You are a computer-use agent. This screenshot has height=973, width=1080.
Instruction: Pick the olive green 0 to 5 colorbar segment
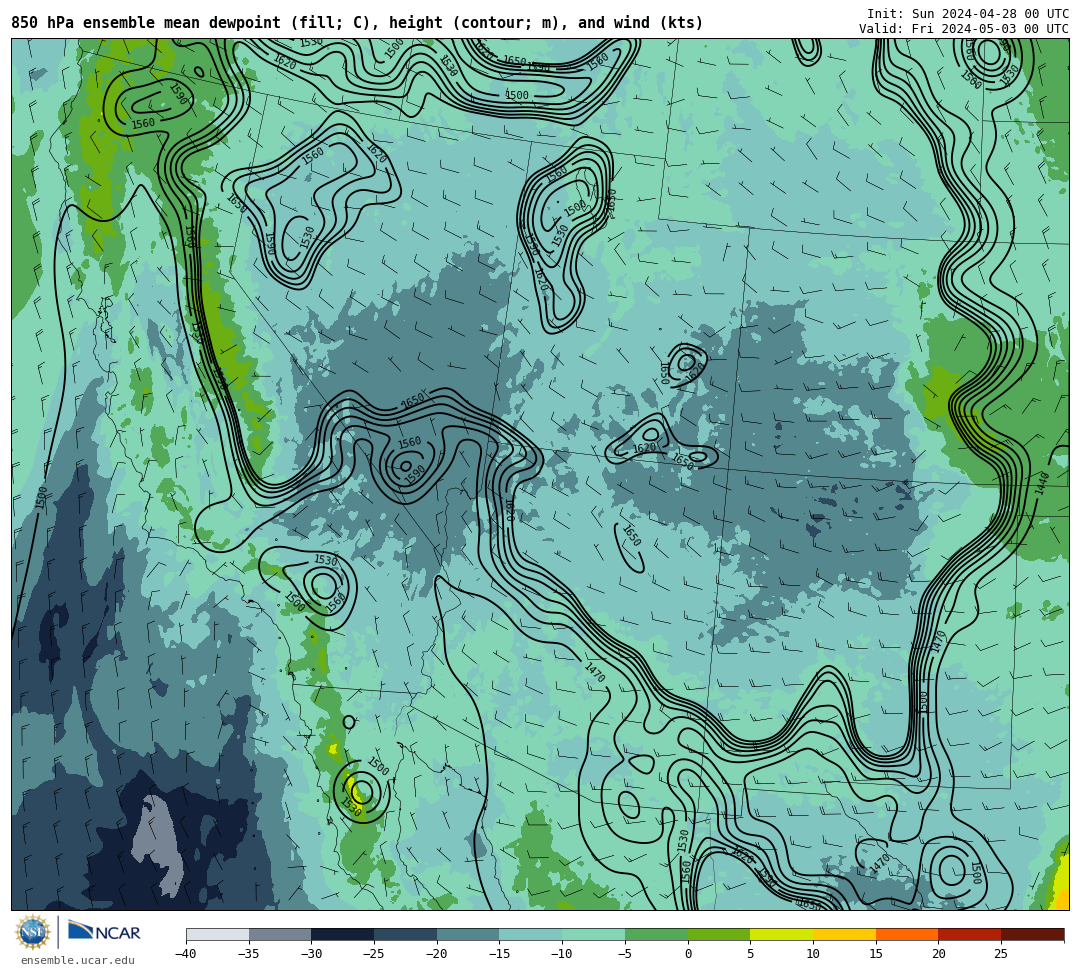(719, 934)
